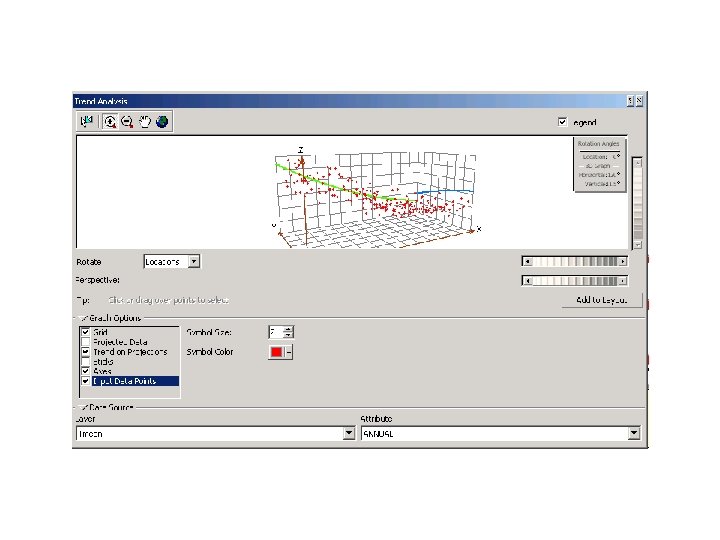Click the Perspective slider right arrow

click(x=623, y=281)
